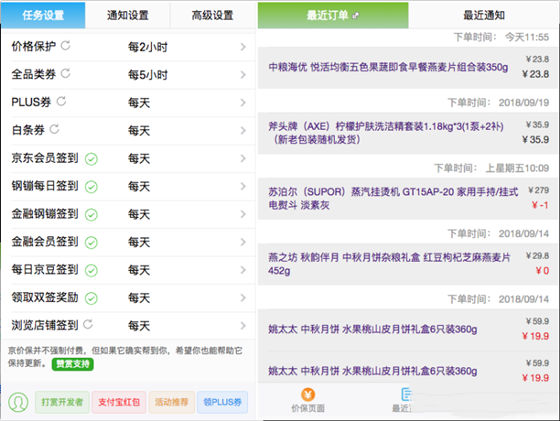Click 下单时间 2018/09/19 header
The height and width of the screenshot is (421, 560).
498,102
